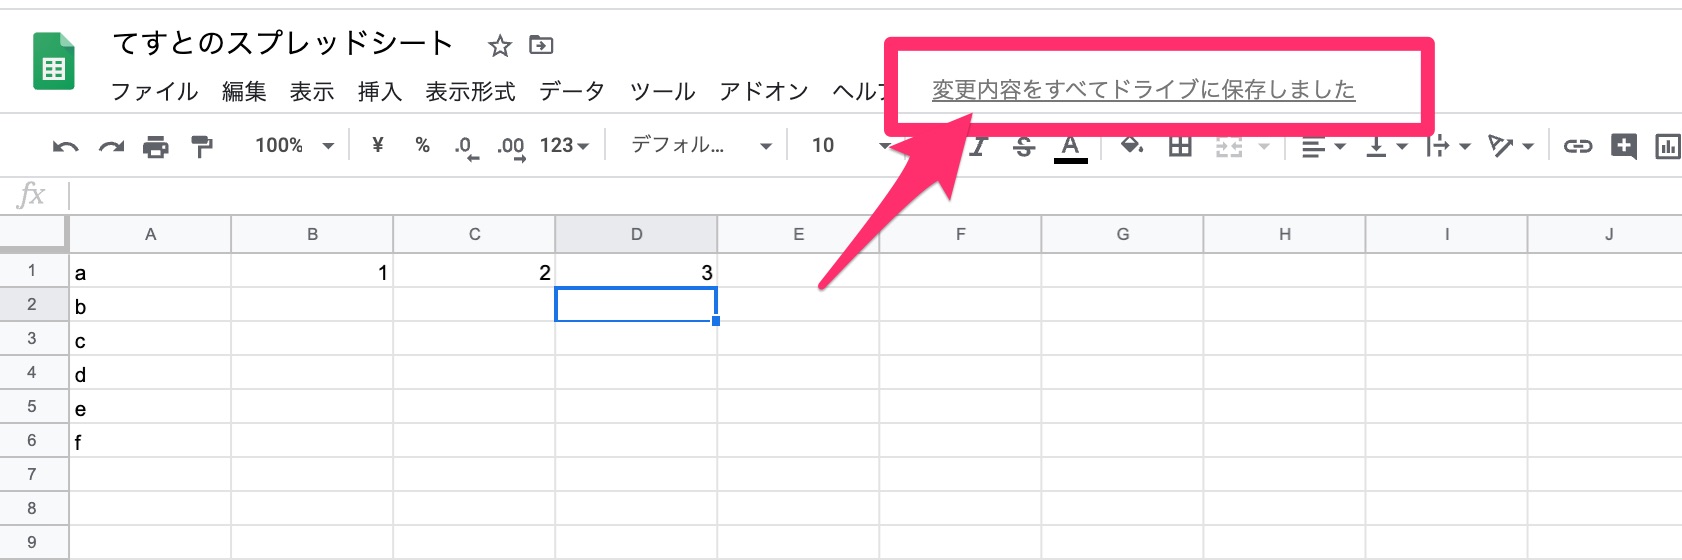This screenshot has width=1682, height=560.
Task: Toggle strikethrough text formatting
Action: click(1023, 147)
